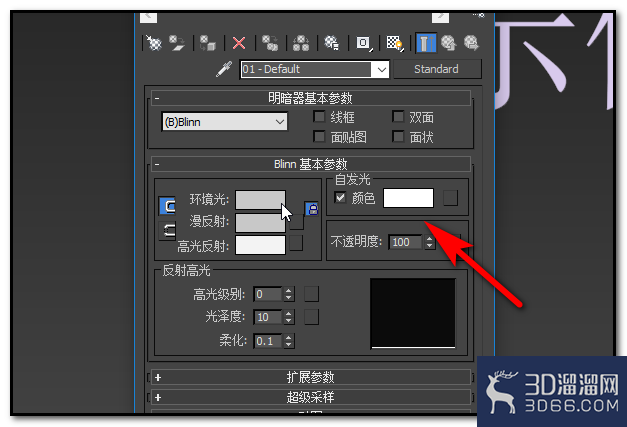Image resolution: width=627 pixels, height=427 pixels.
Task: Click the black highlight curve preview
Action: pyautogui.click(x=413, y=313)
